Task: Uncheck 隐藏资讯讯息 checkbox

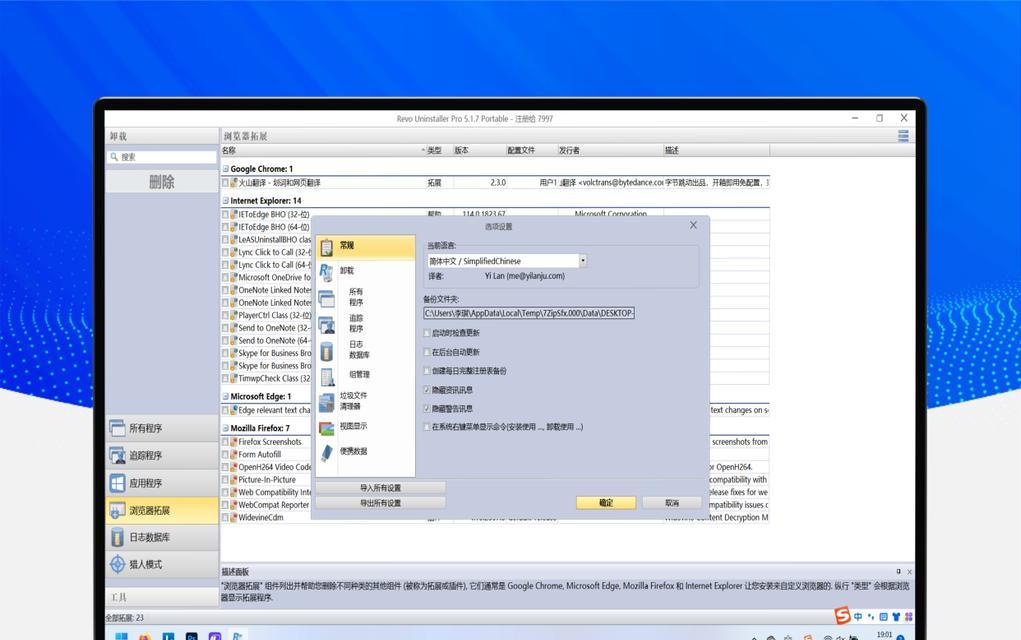Action: 427,390
